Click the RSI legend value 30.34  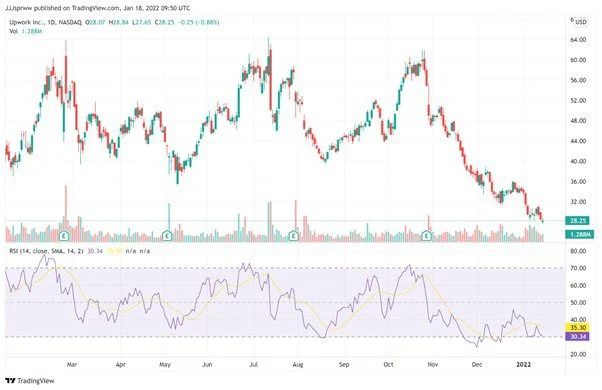(95, 251)
